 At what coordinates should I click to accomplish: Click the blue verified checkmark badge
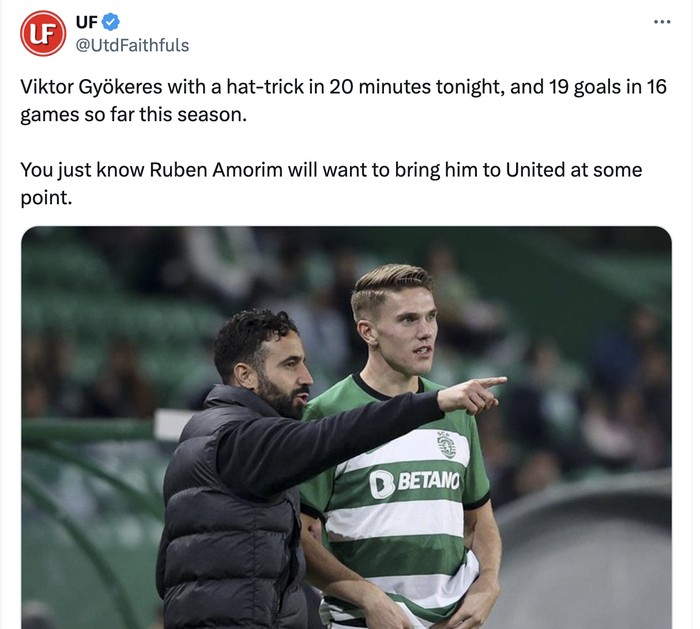pyautogui.click(x=112, y=22)
